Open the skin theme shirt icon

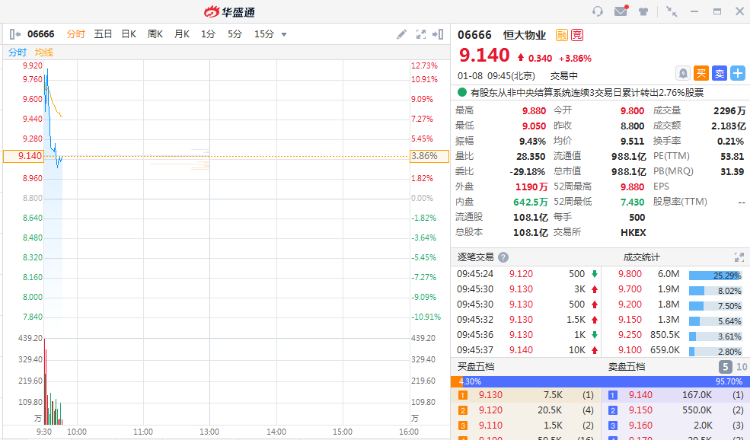point(645,11)
